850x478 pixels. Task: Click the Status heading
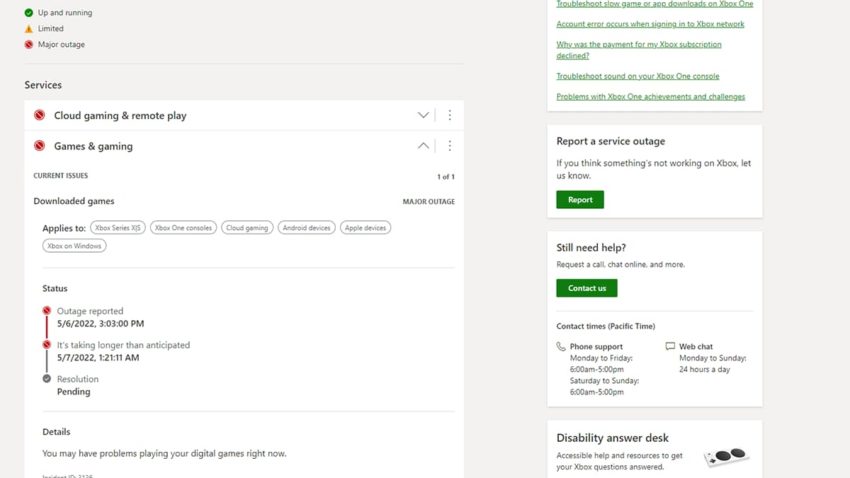[55, 288]
